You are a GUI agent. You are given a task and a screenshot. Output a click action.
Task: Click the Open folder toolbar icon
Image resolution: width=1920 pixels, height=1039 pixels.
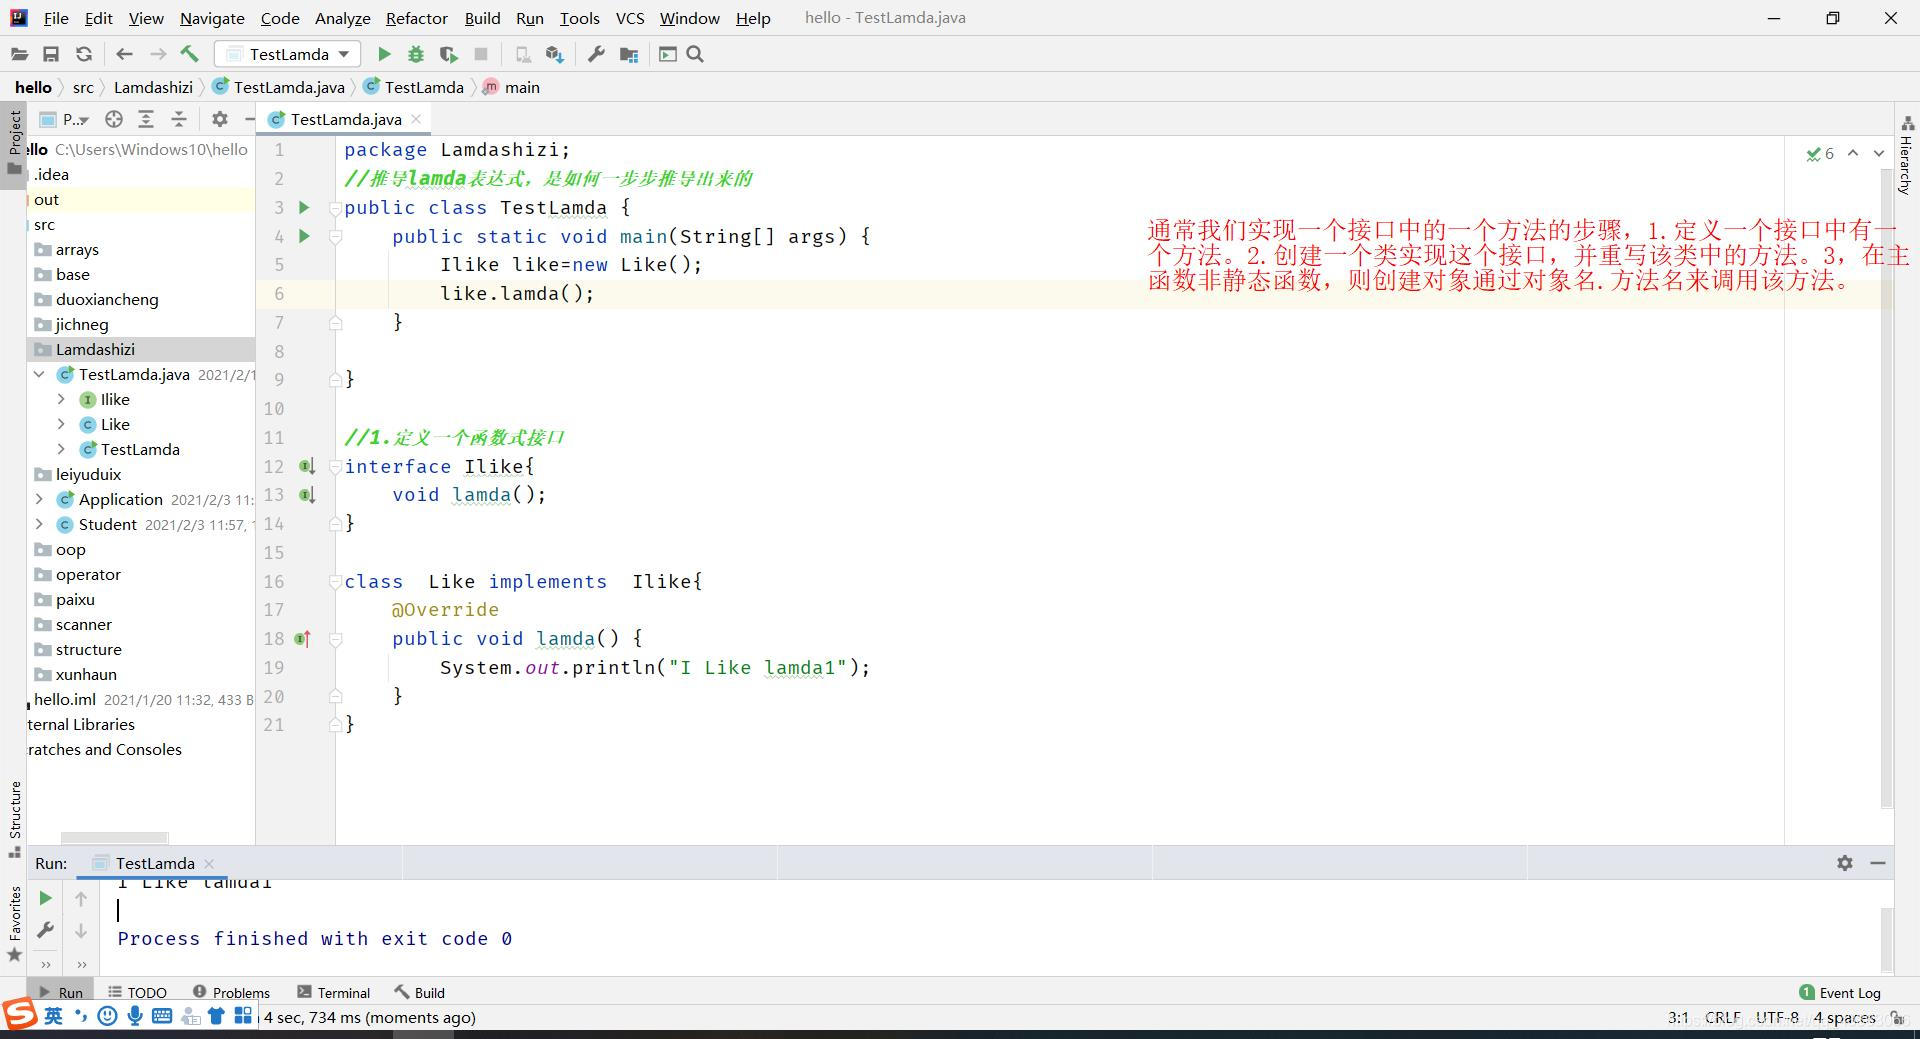19,54
